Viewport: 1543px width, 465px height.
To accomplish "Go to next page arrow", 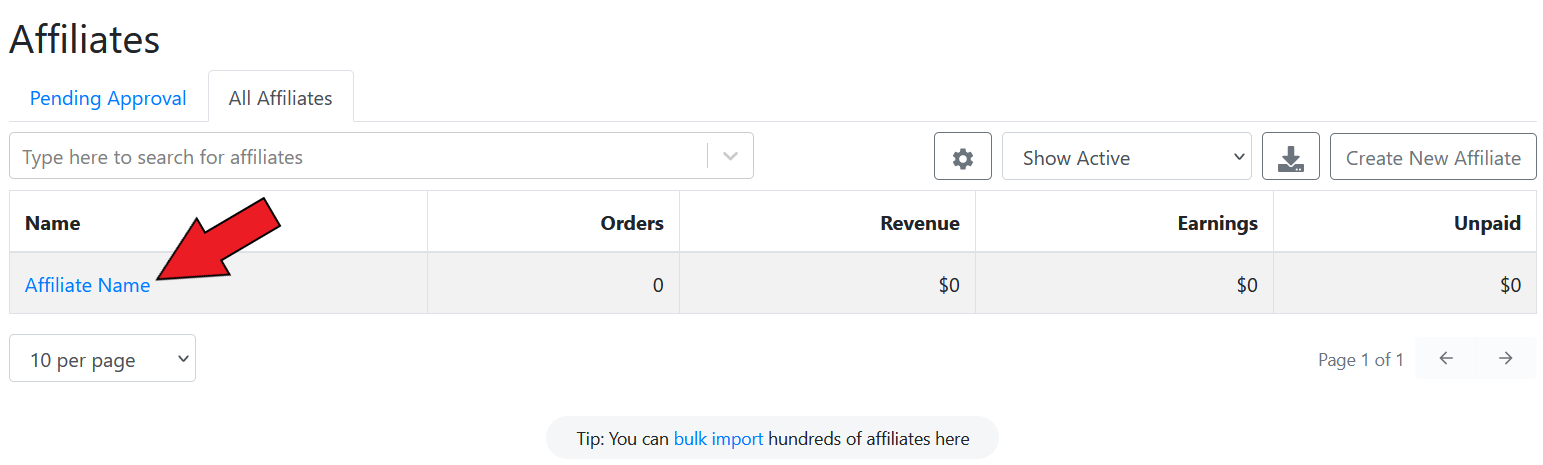I will 1506,359.
